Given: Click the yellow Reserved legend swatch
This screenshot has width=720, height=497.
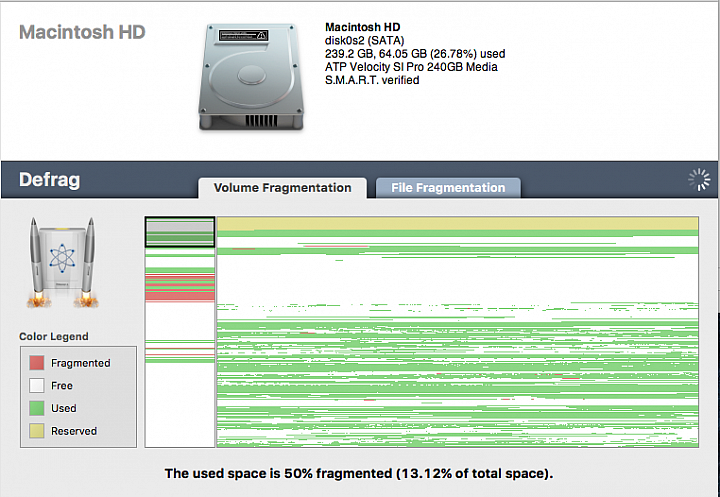Looking at the screenshot, I should pos(37,431).
